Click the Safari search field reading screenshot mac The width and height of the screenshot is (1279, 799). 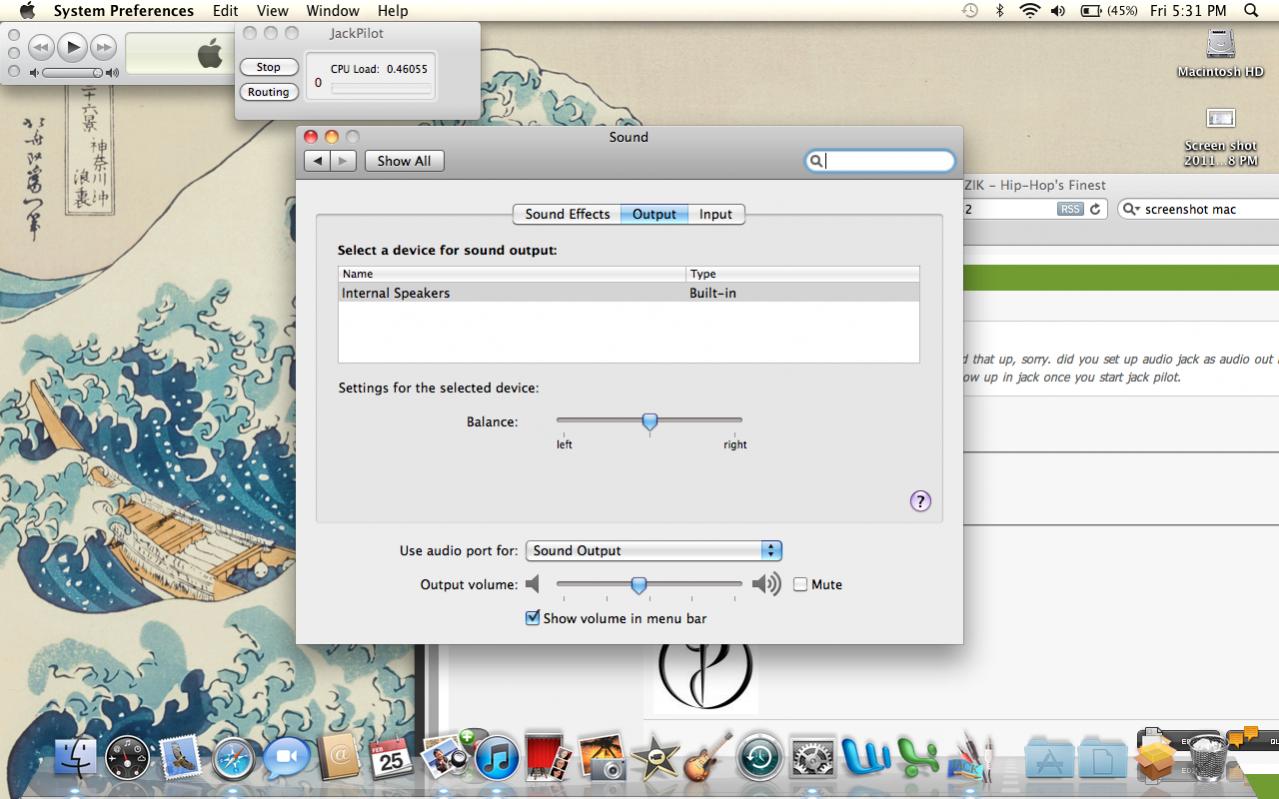pyautogui.click(x=1198, y=209)
